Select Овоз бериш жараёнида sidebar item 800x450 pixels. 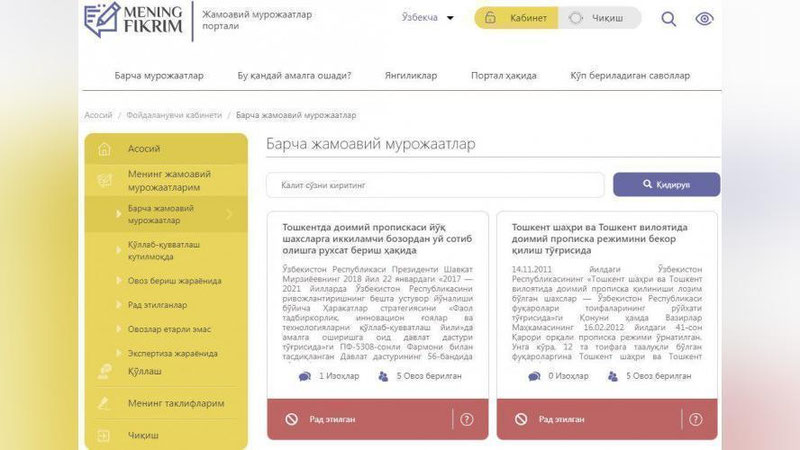[x=173, y=281]
